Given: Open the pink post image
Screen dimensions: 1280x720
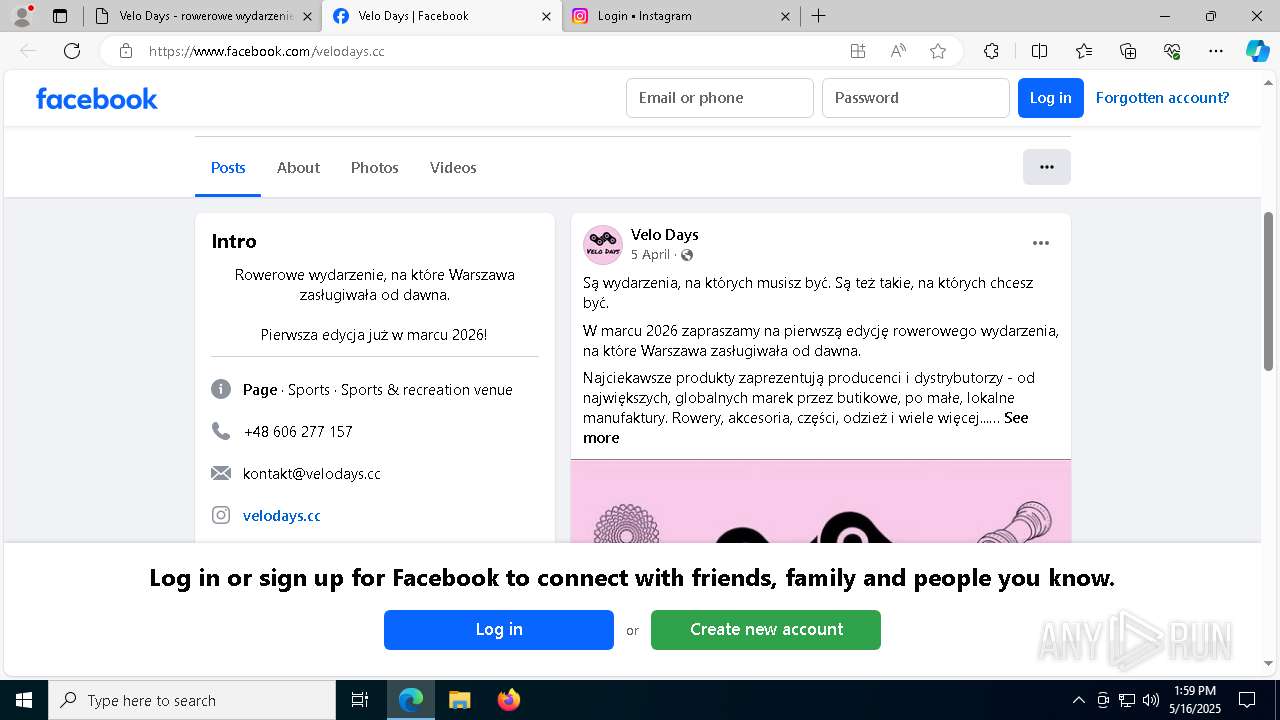Looking at the screenshot, I should (x=821, y=501).
